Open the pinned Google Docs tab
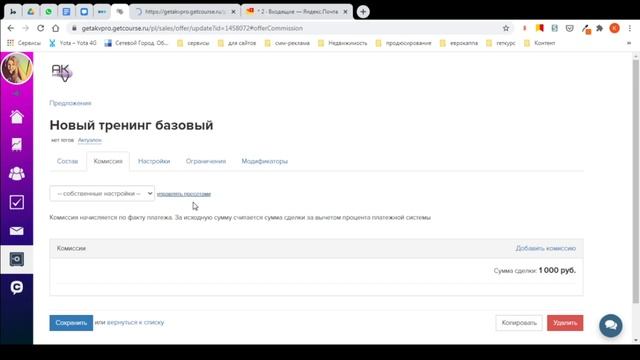This screenshot has height=360, width=640. click(66, 12)
